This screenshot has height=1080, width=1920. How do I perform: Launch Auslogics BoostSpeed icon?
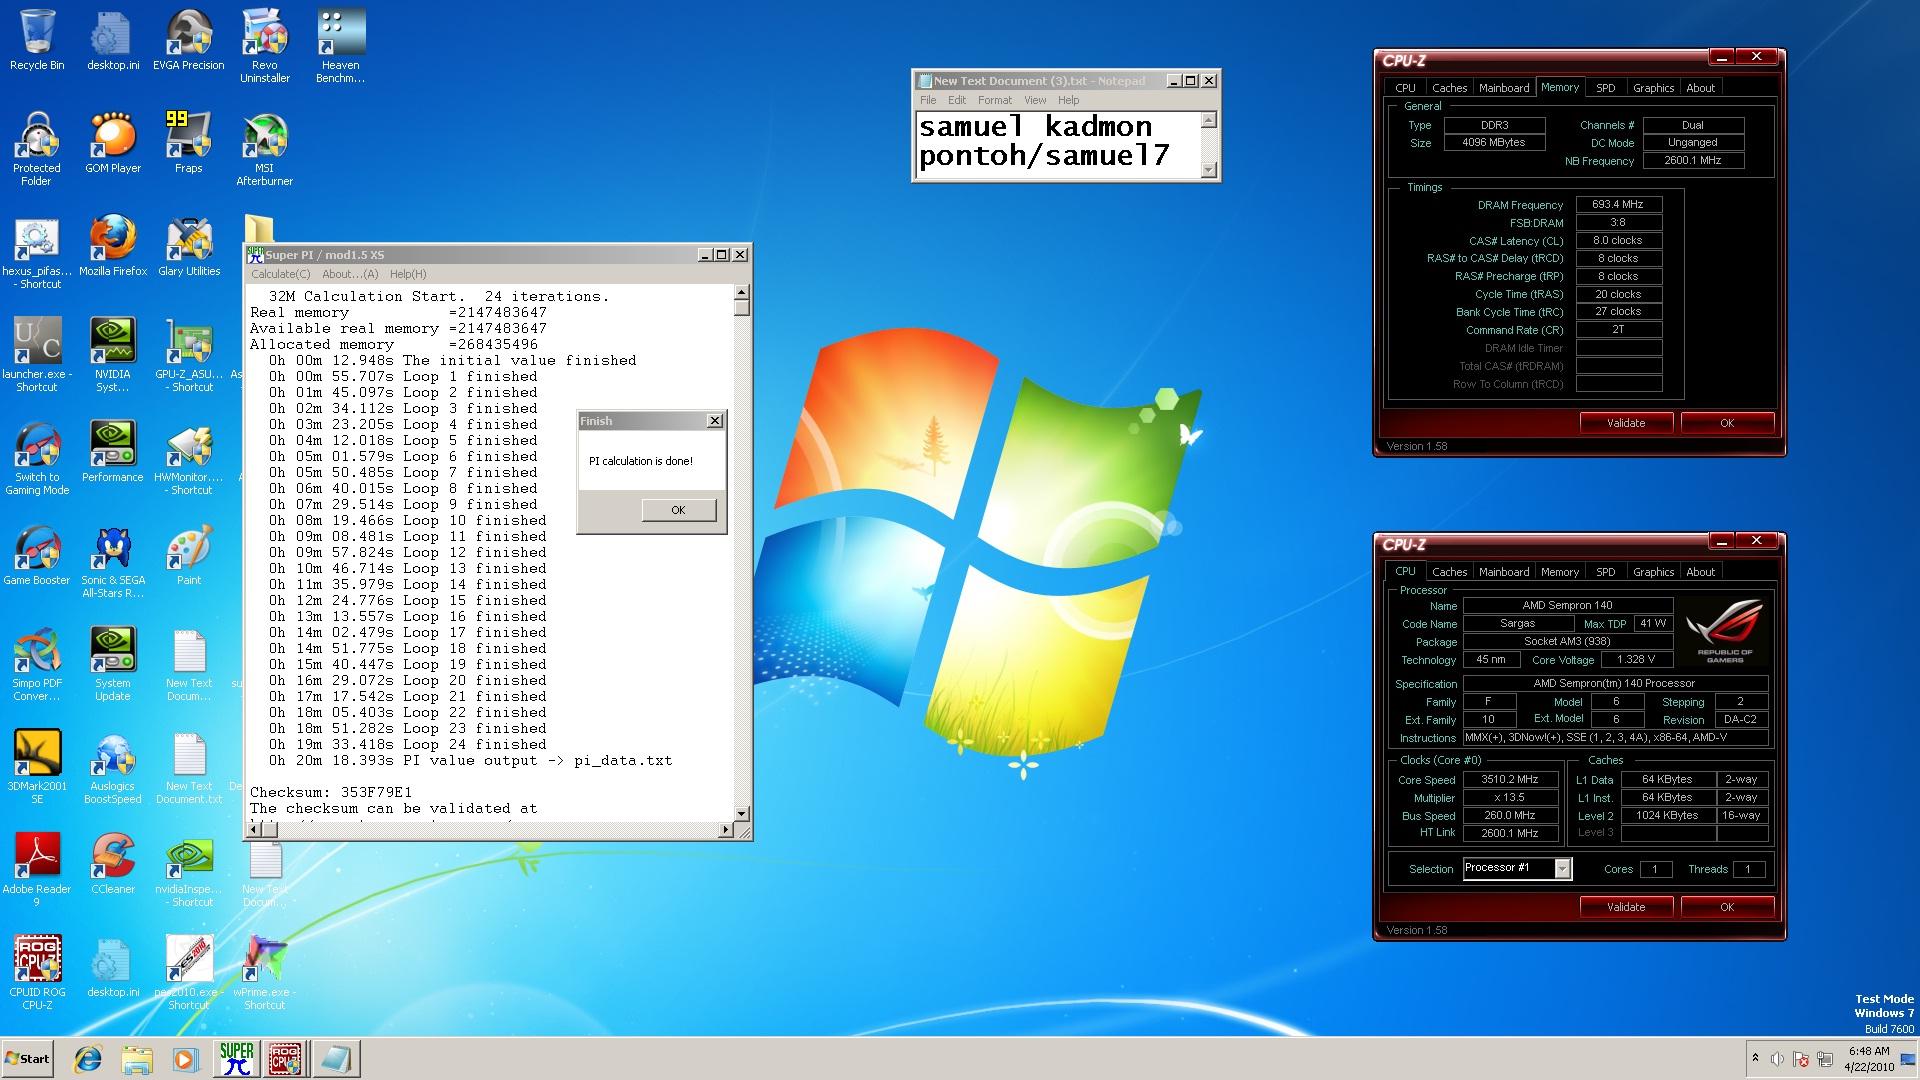[113, 767]
